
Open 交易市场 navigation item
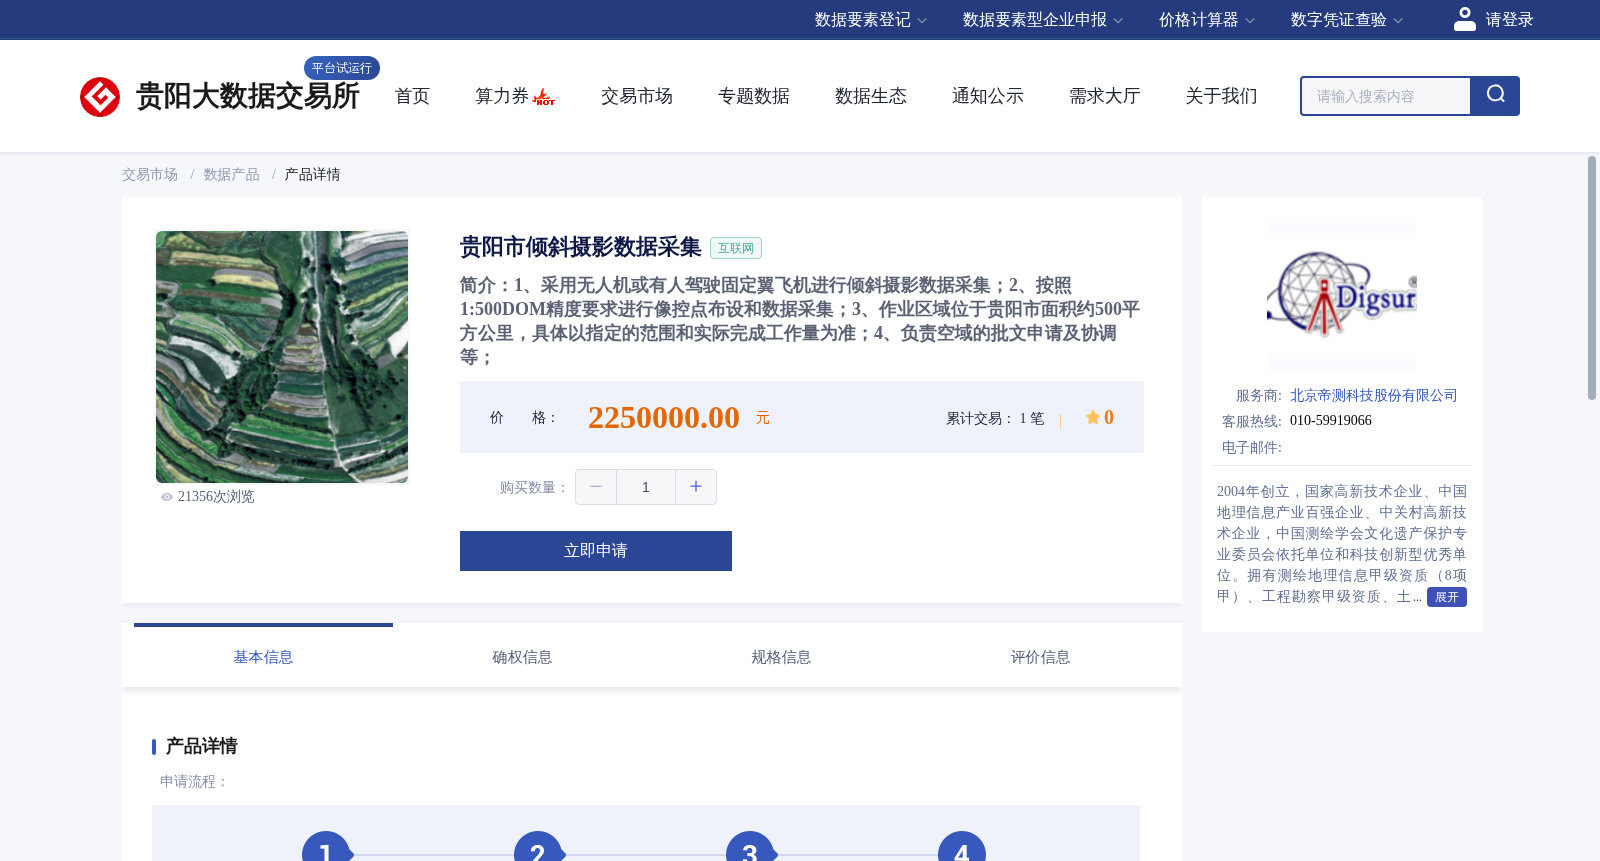637,96
